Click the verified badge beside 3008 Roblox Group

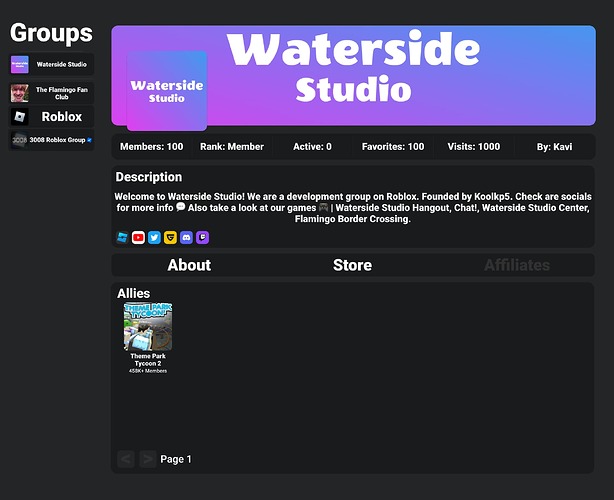(89, 140)
